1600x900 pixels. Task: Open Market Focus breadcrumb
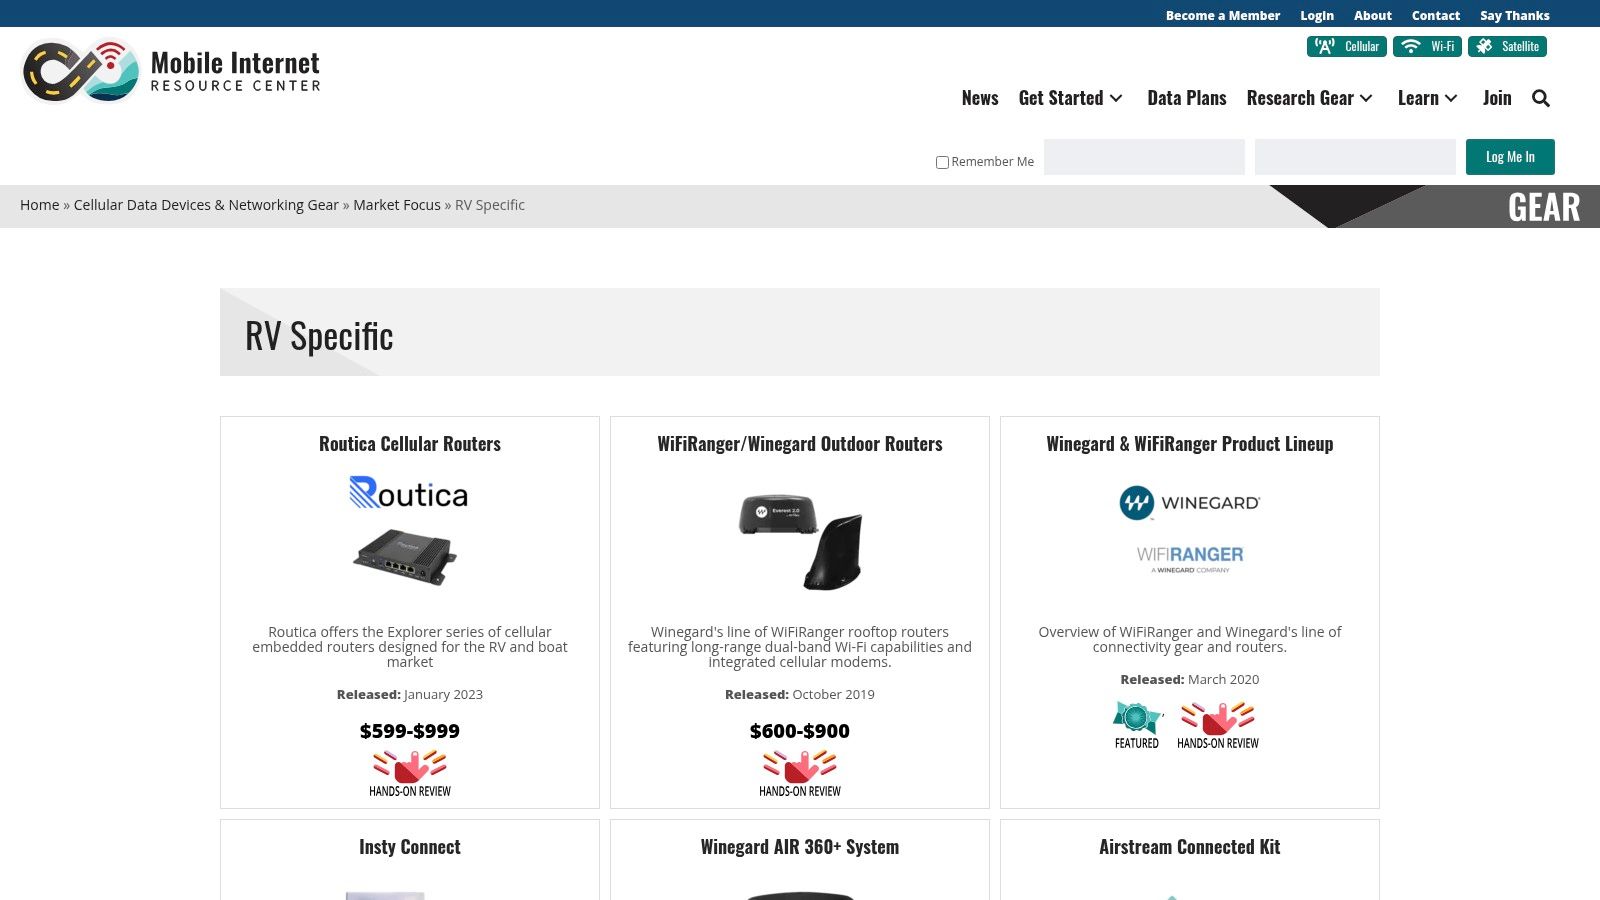tap(397, 205)
